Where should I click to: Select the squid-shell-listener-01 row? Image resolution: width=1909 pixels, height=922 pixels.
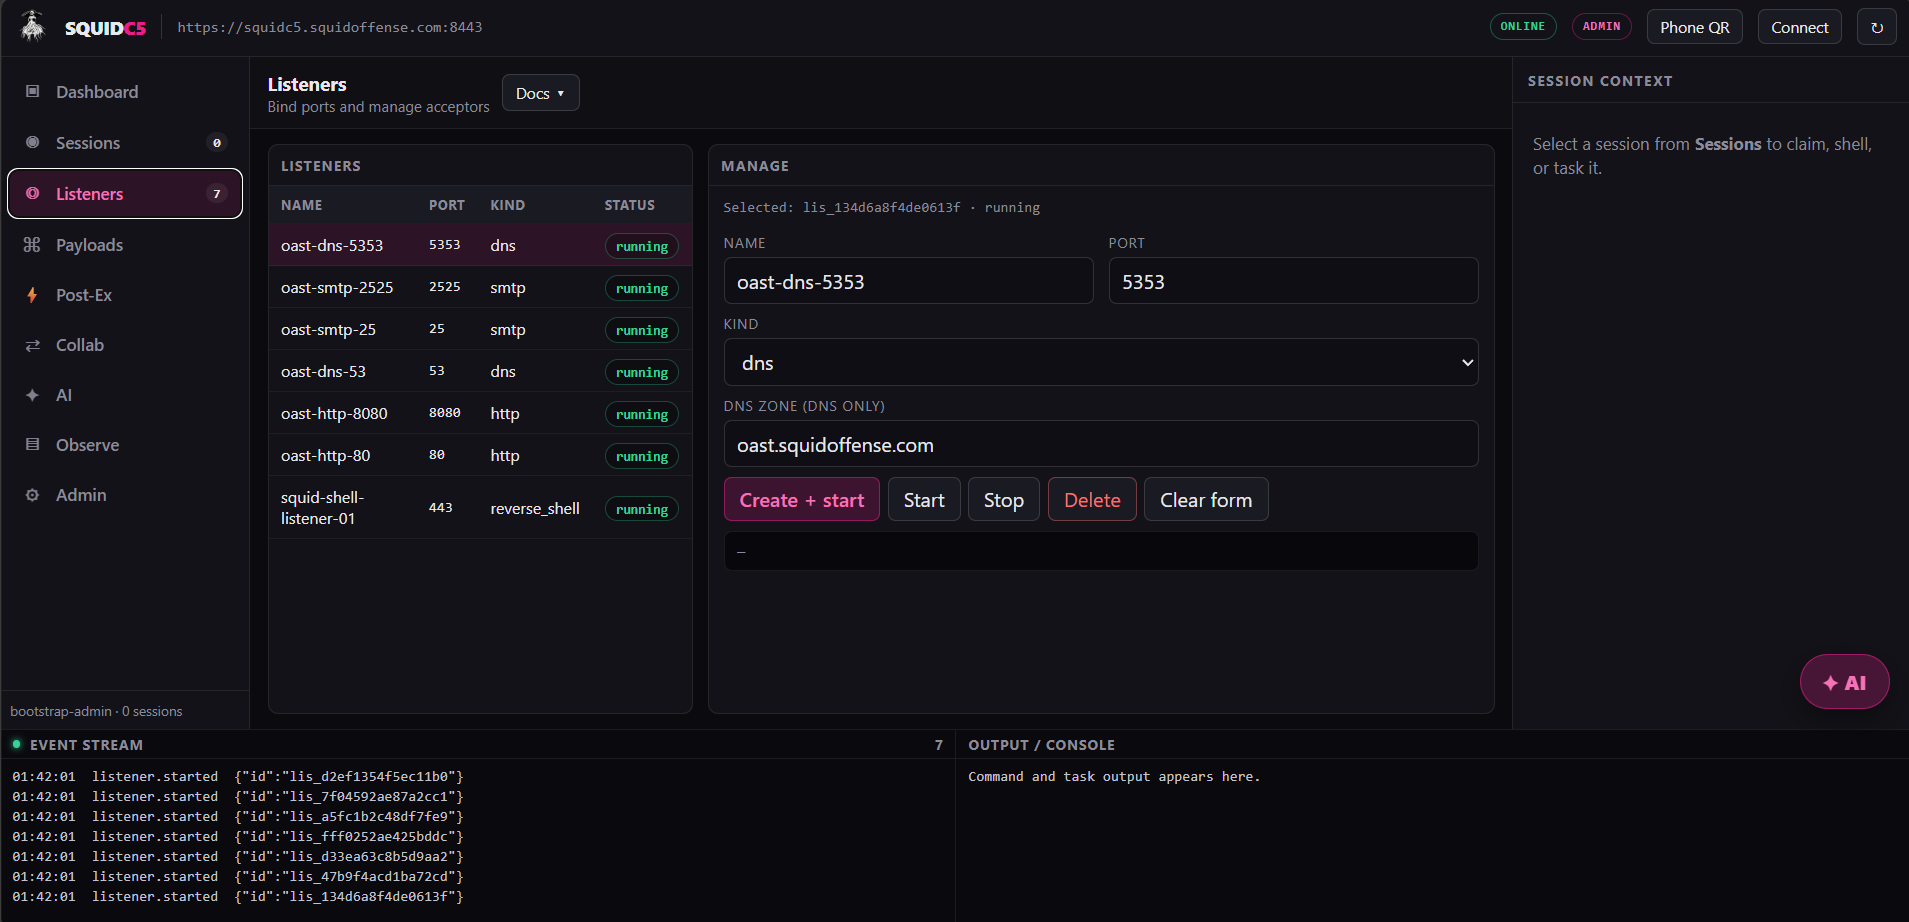(480, 508)
